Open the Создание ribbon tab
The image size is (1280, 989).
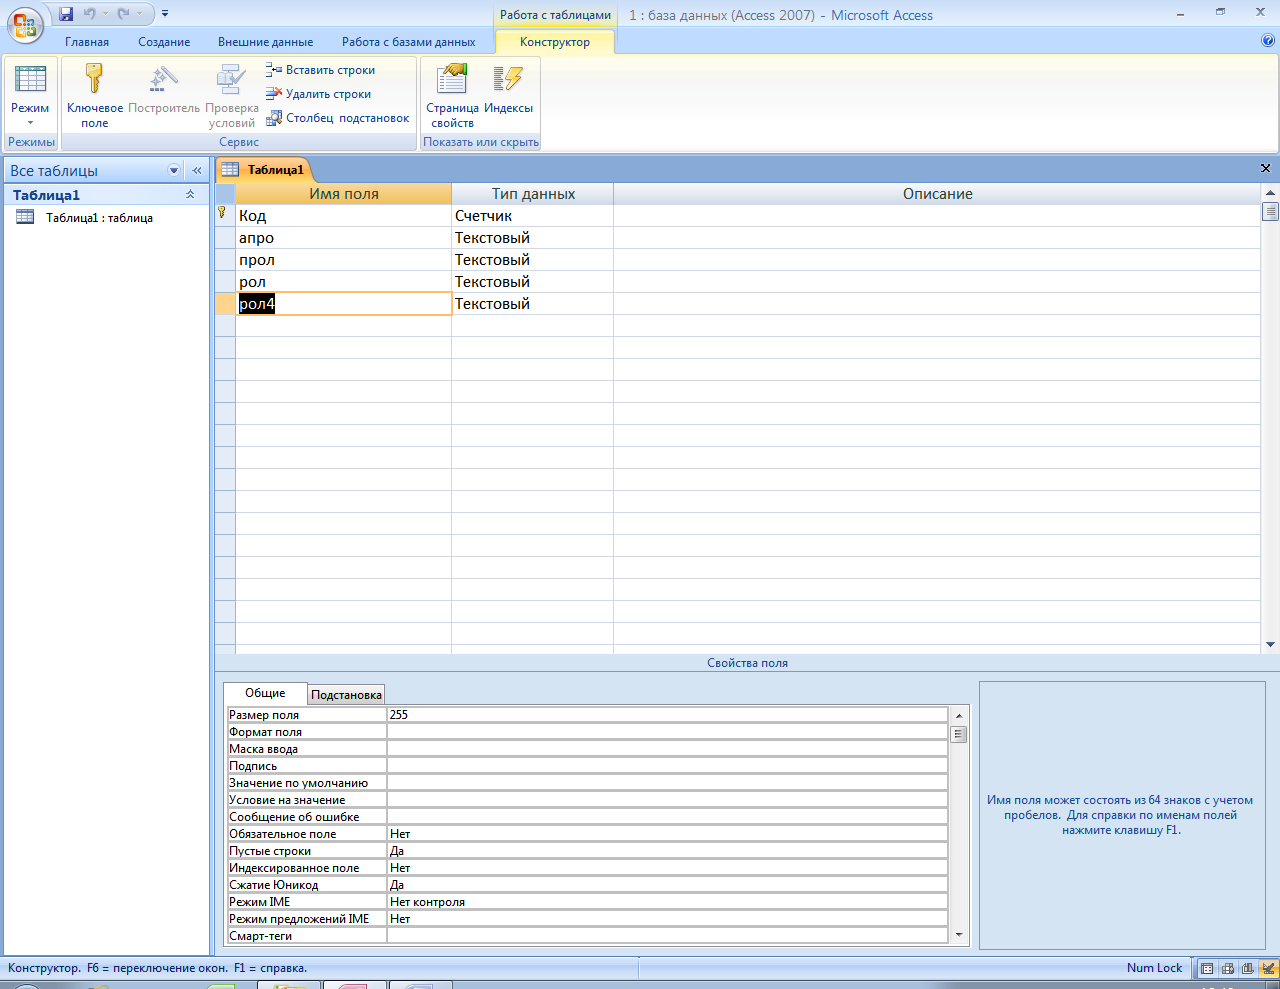[x=164, y=42]
